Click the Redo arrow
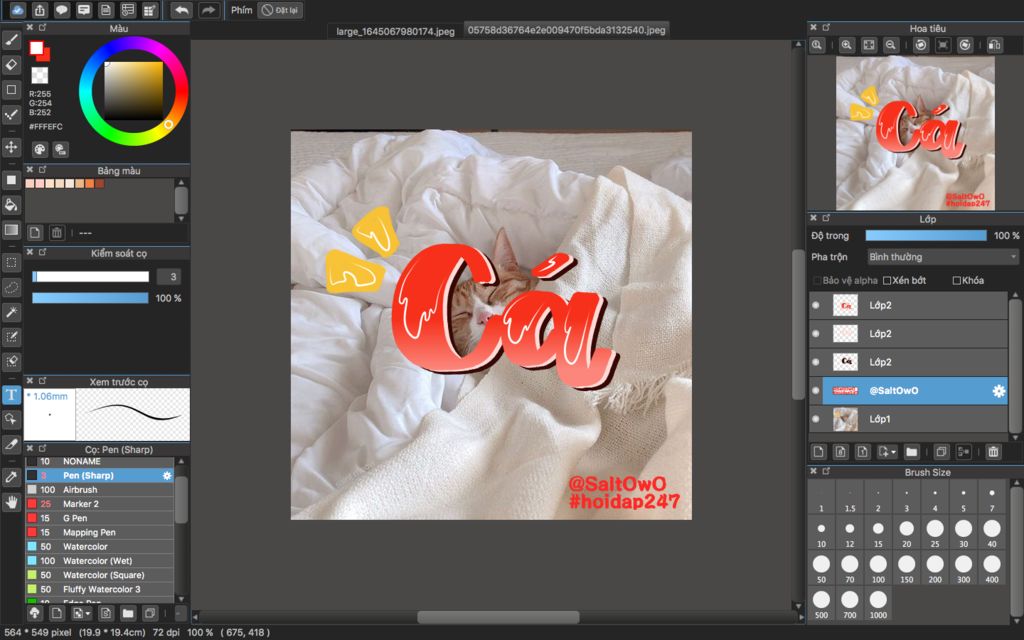The height and width of the screenshot is (640, 1024). pos(208,10)
